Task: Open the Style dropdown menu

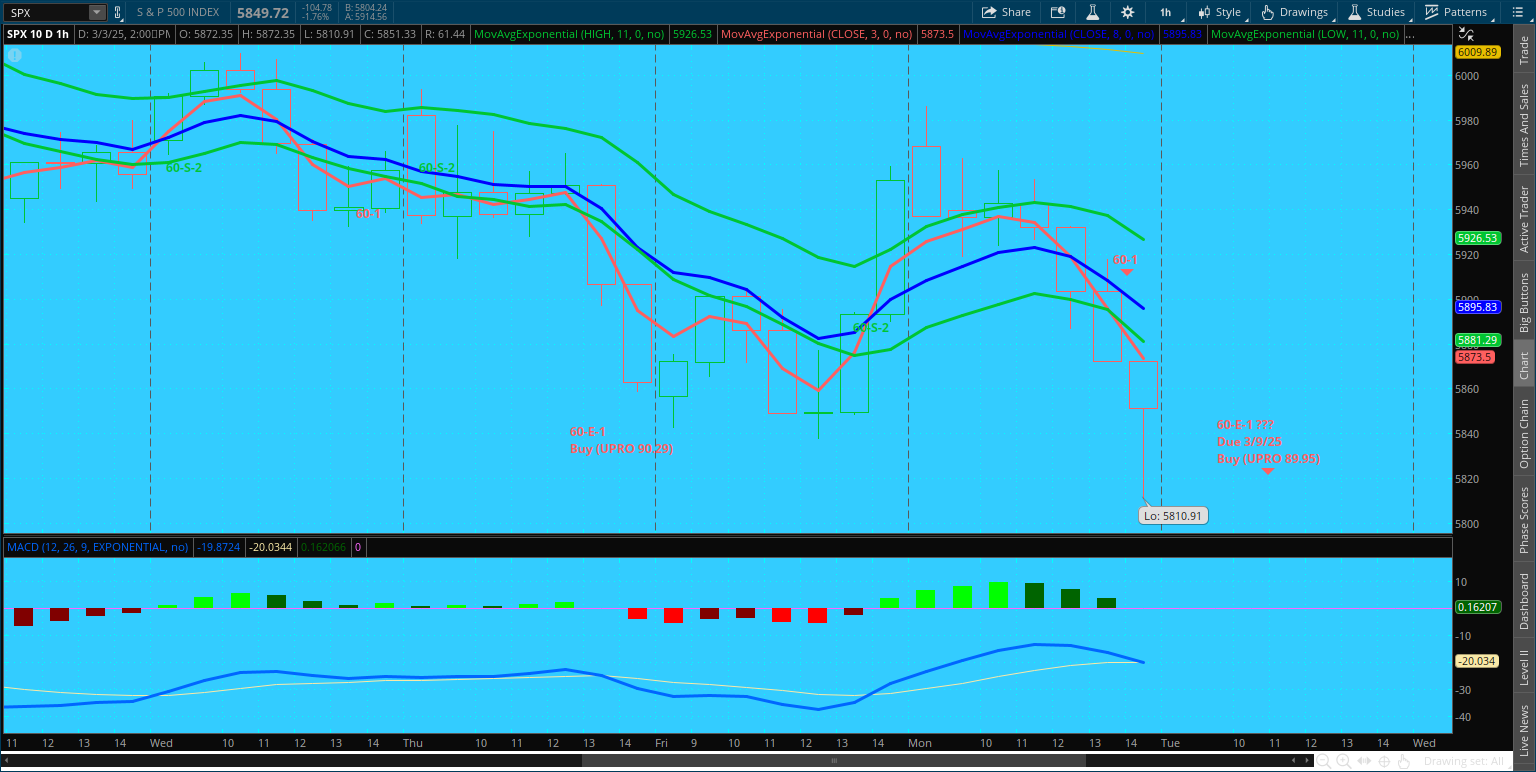Action: point(1218,12)
